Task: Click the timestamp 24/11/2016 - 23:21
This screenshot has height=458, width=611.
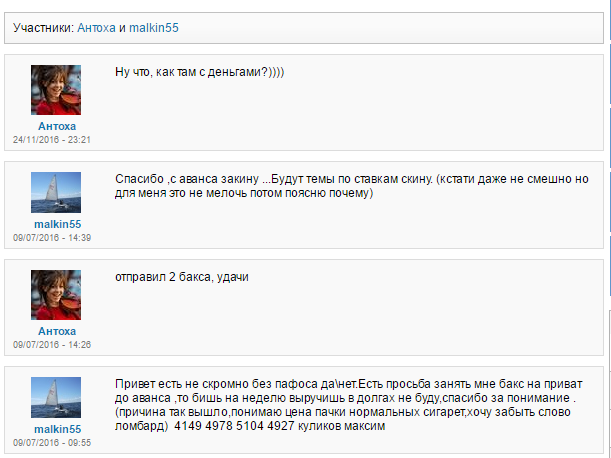Action: tap(52, 140)
